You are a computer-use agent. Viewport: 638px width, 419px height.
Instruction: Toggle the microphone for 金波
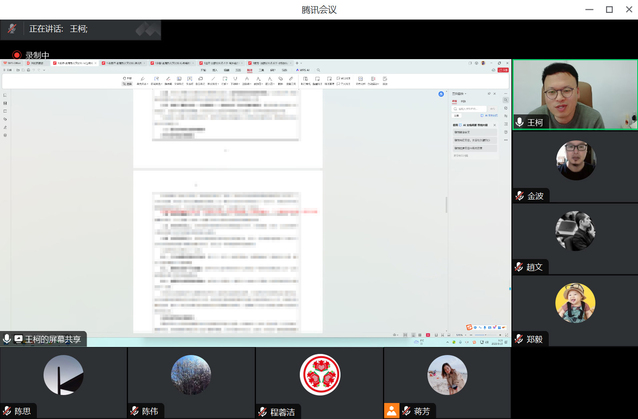[519, 196]
